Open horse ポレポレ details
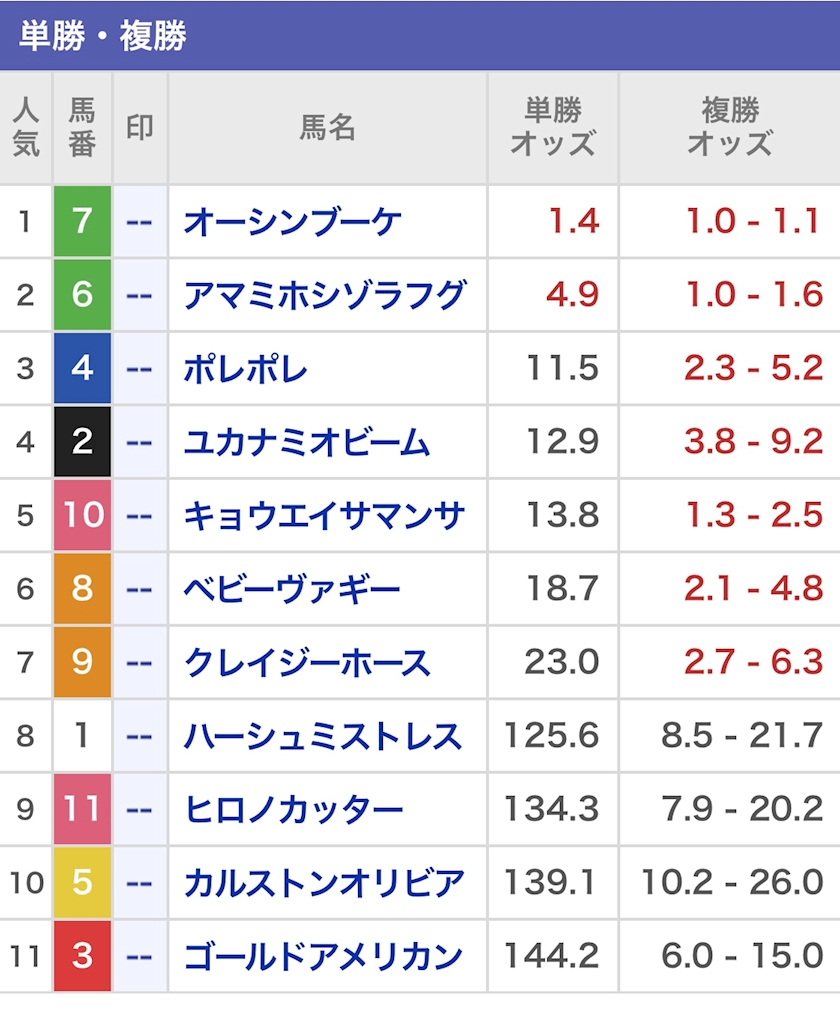 (245, 368)
